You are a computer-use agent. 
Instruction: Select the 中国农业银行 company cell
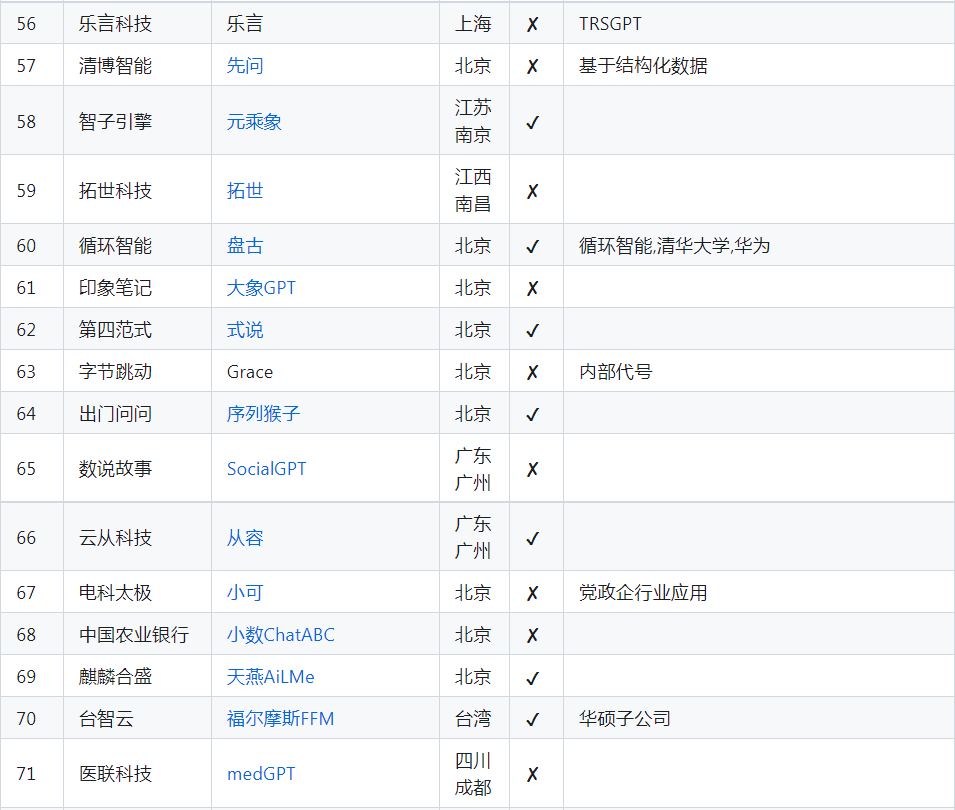pyautogui.click(x=137, y=635)
